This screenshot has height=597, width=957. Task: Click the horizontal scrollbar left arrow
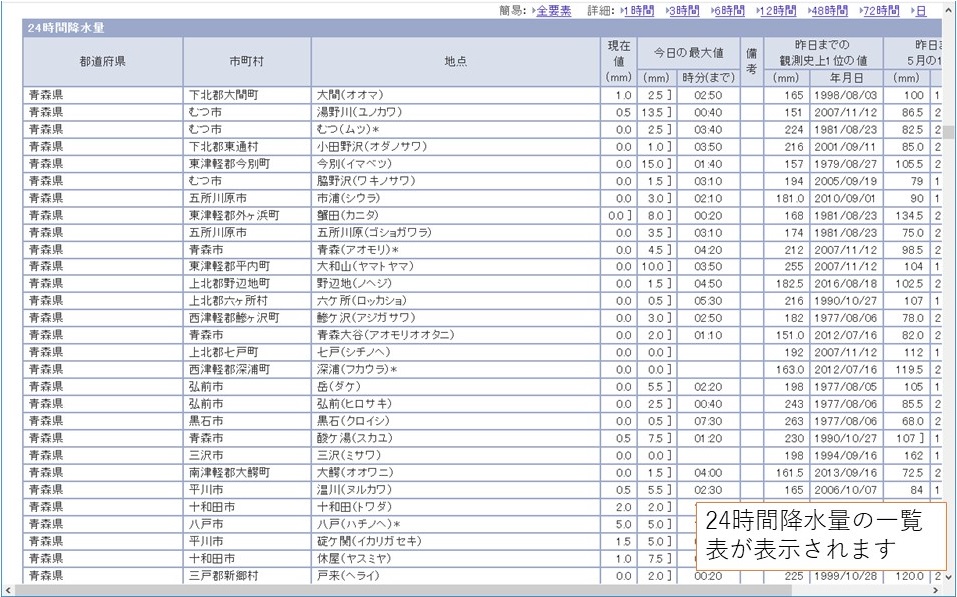8,590
